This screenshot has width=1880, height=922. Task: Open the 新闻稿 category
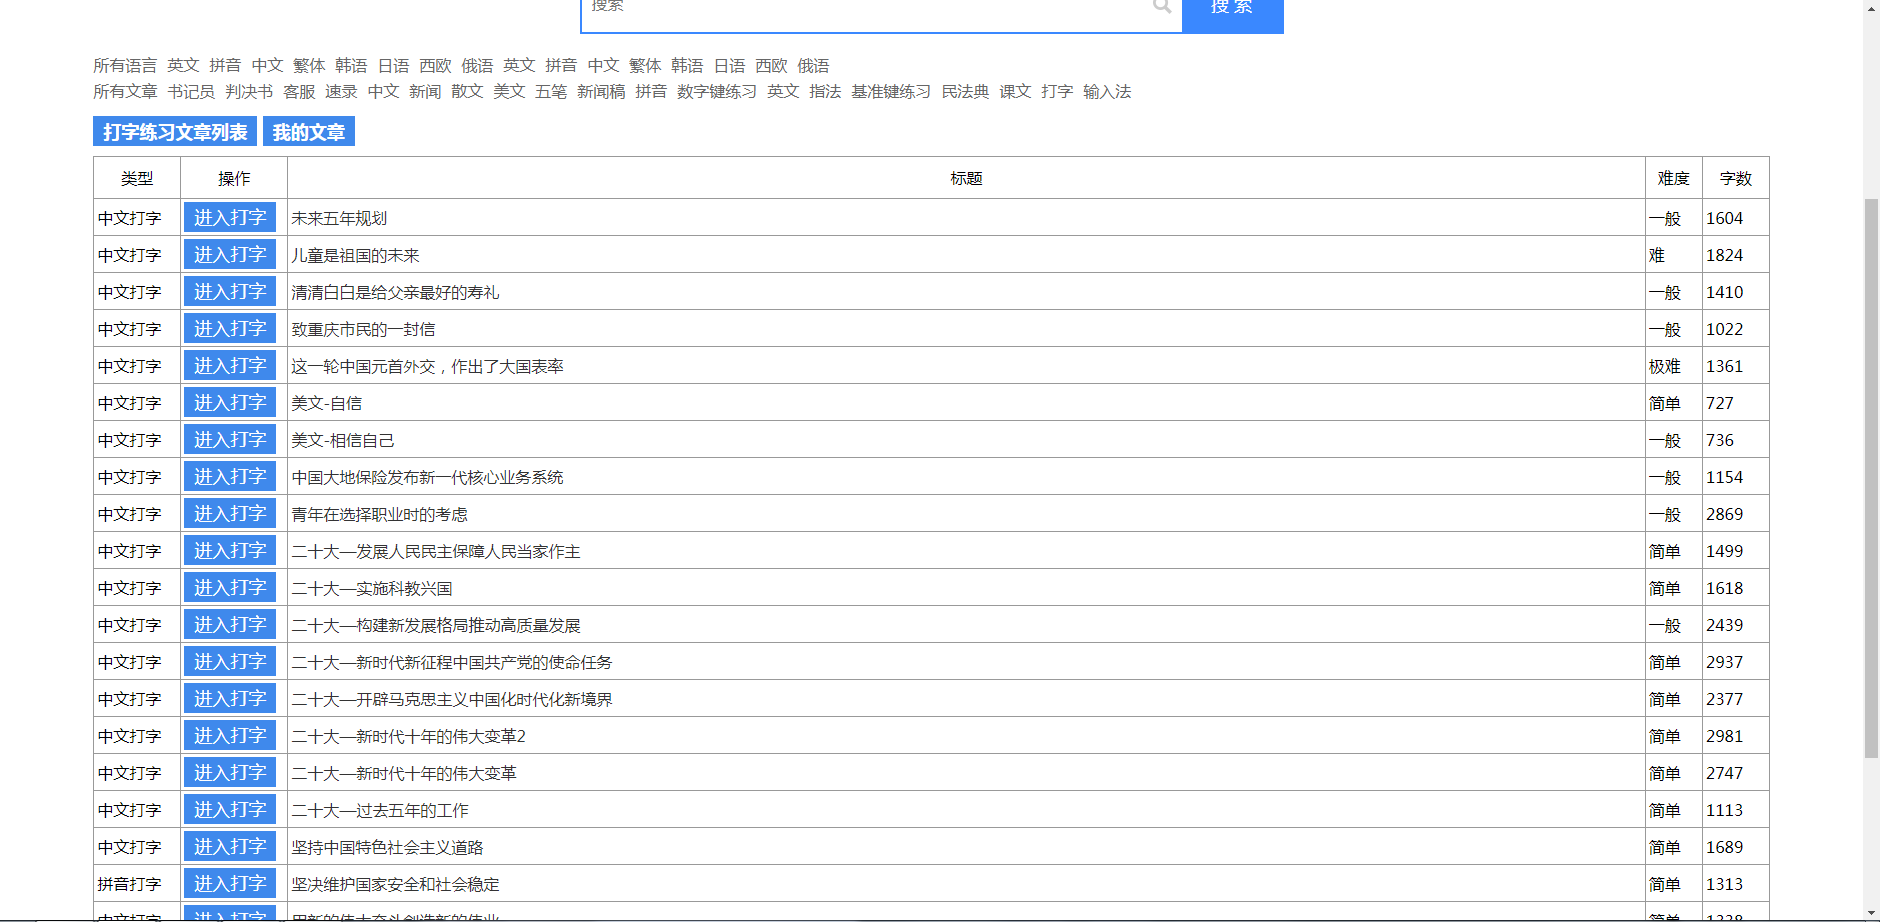[x=601, y=92]
